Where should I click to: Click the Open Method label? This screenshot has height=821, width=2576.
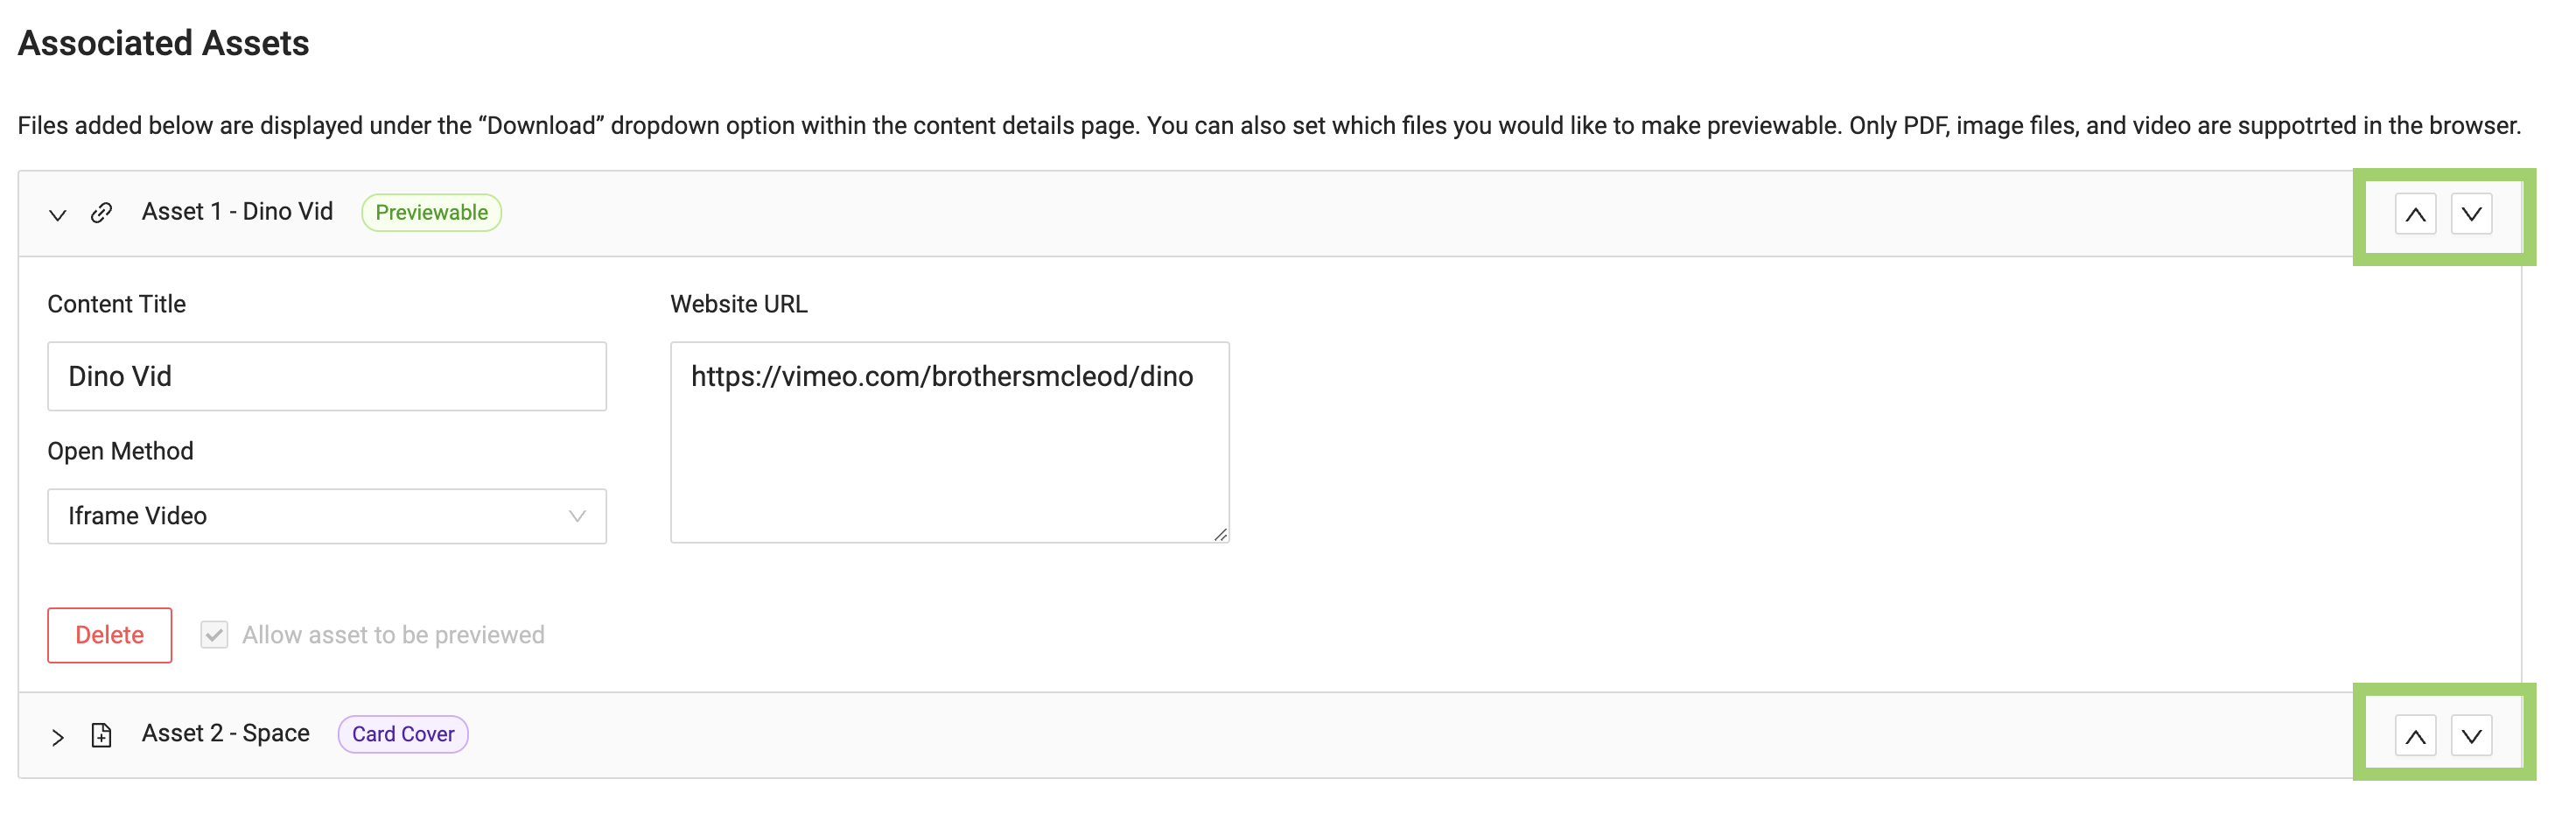(120, 451)
